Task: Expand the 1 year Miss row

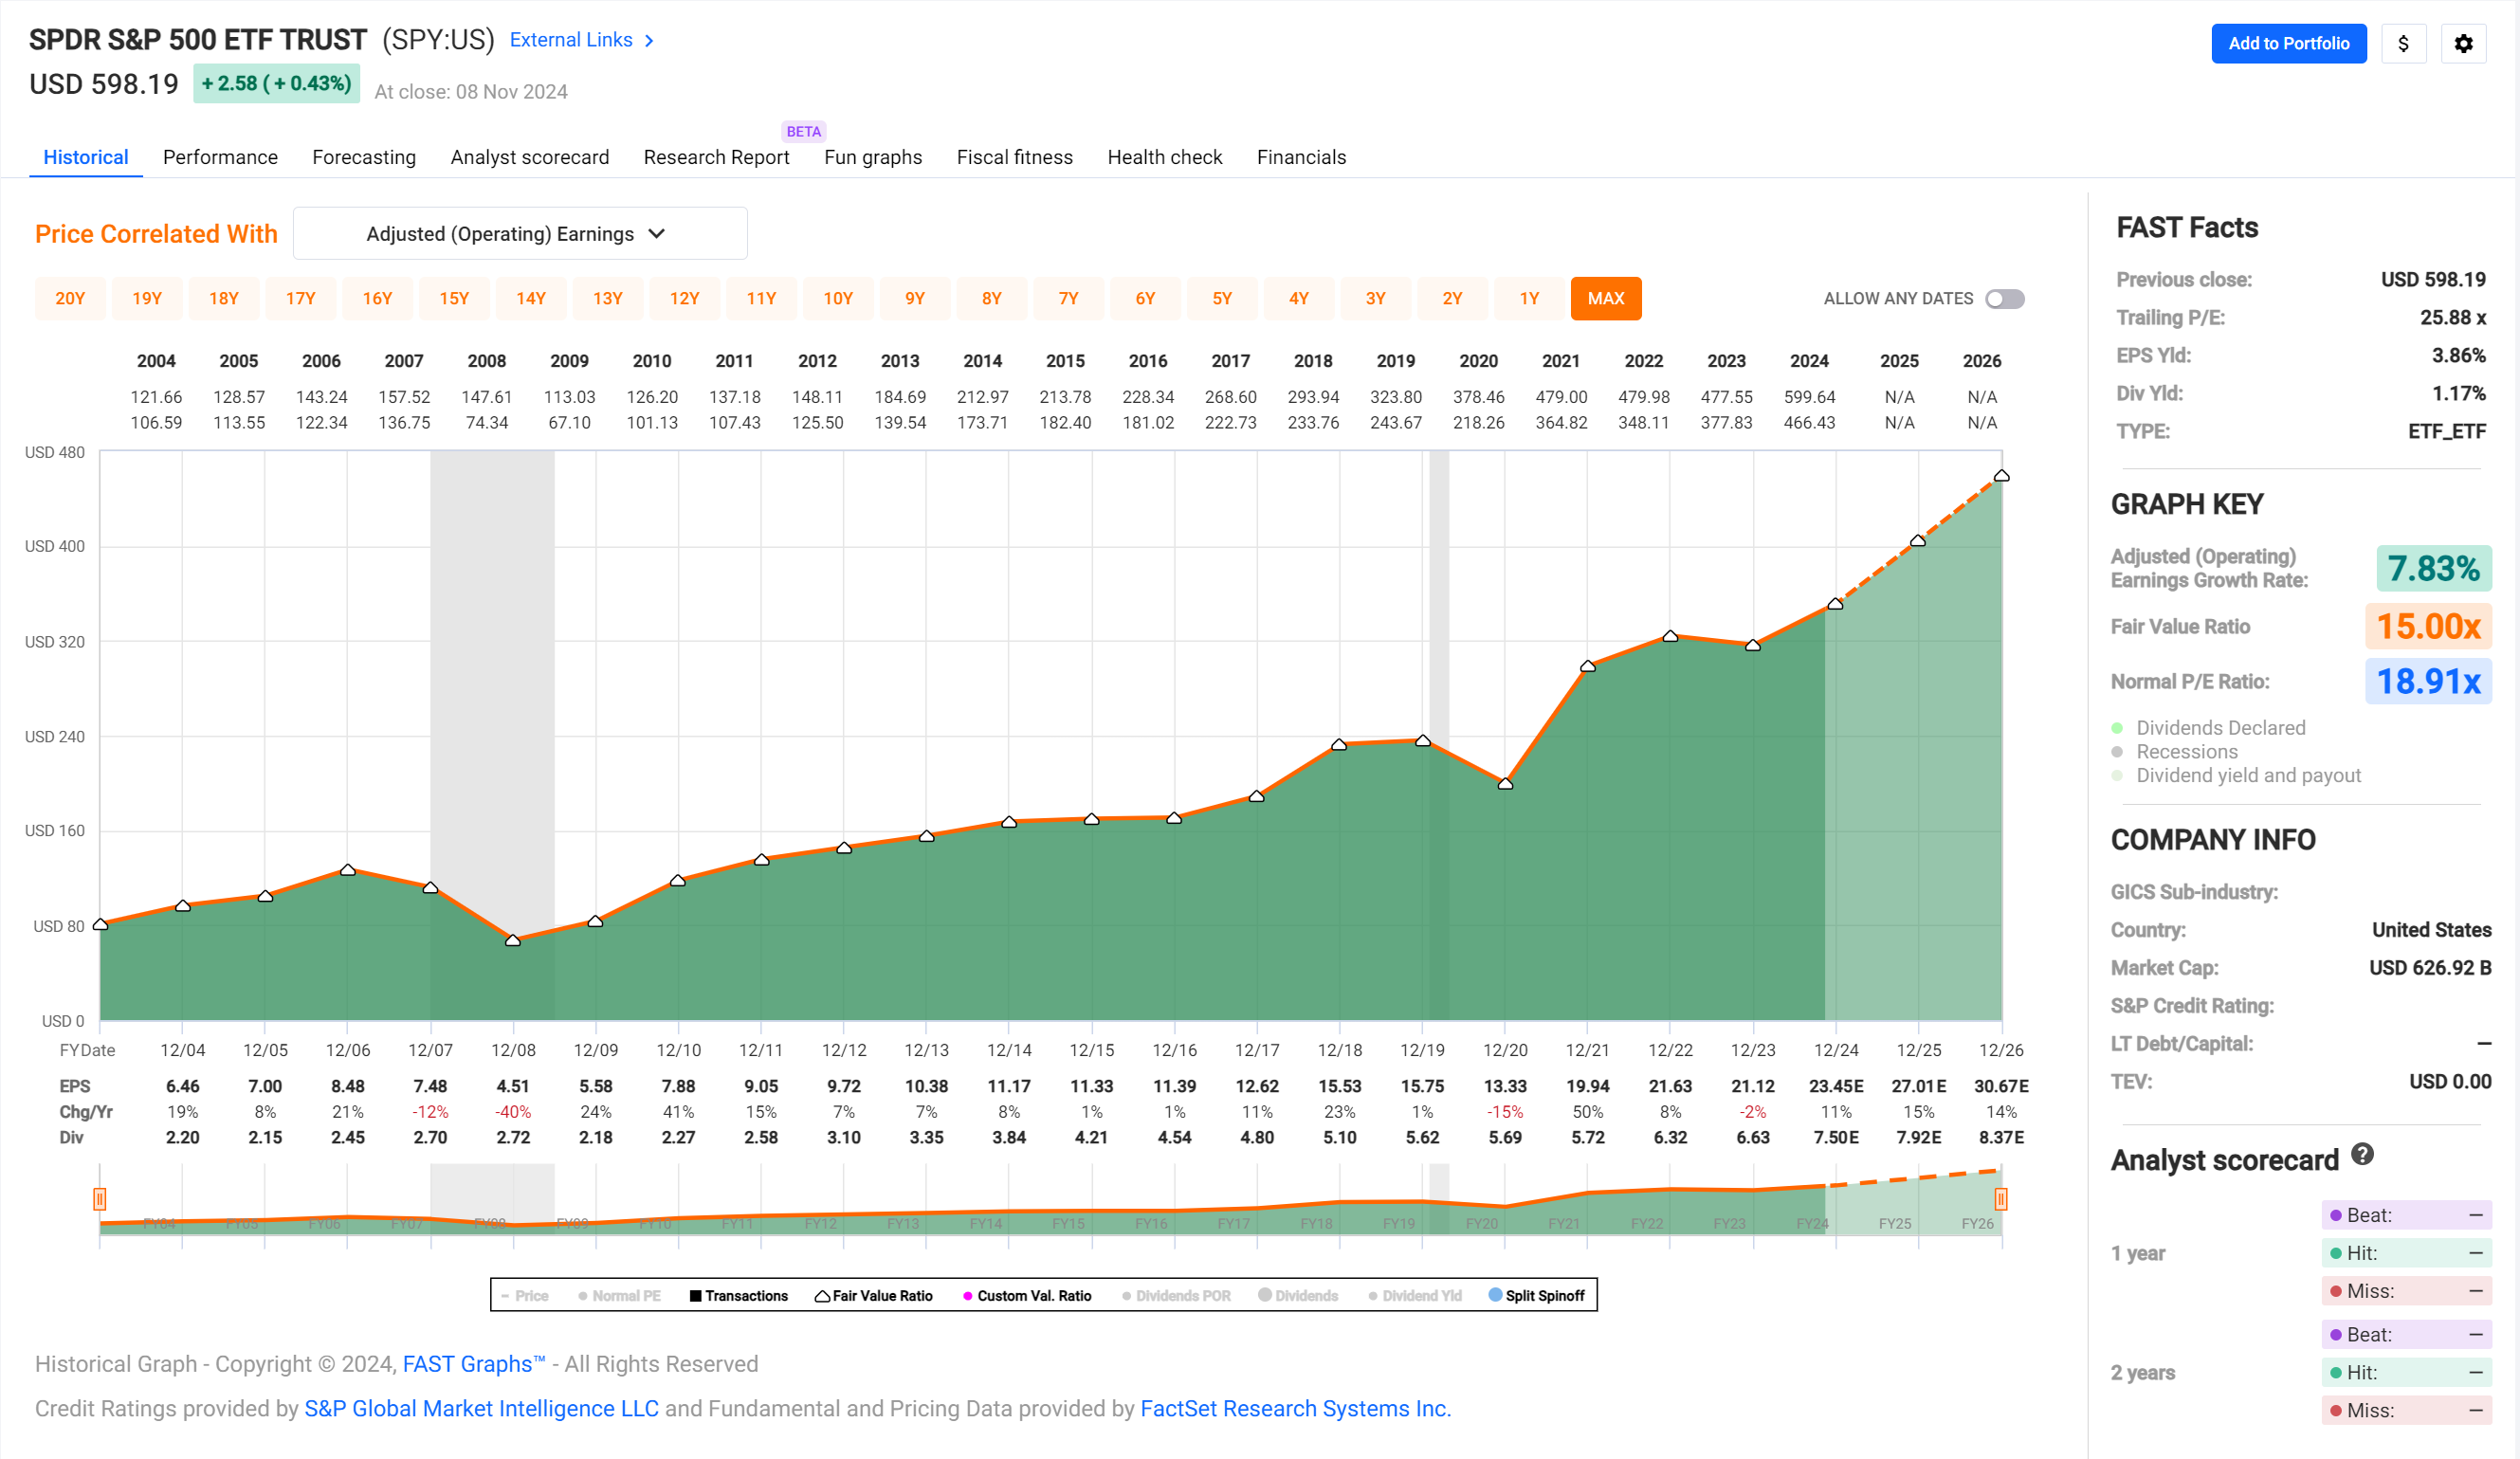Action: pyautogui.click(x=2406, y=1292)
